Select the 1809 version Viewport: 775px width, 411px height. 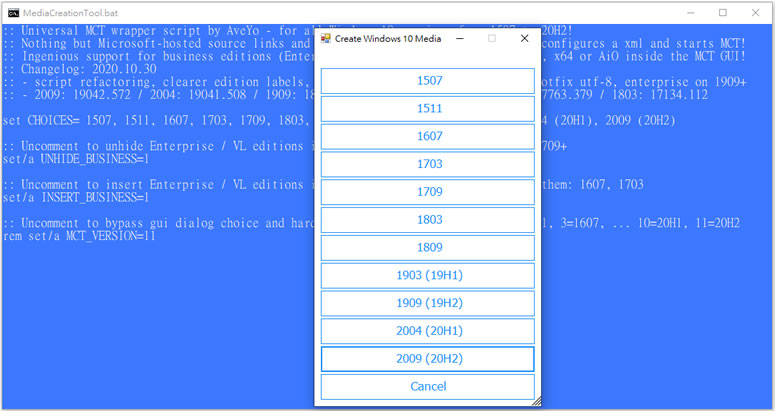[428, 247]
